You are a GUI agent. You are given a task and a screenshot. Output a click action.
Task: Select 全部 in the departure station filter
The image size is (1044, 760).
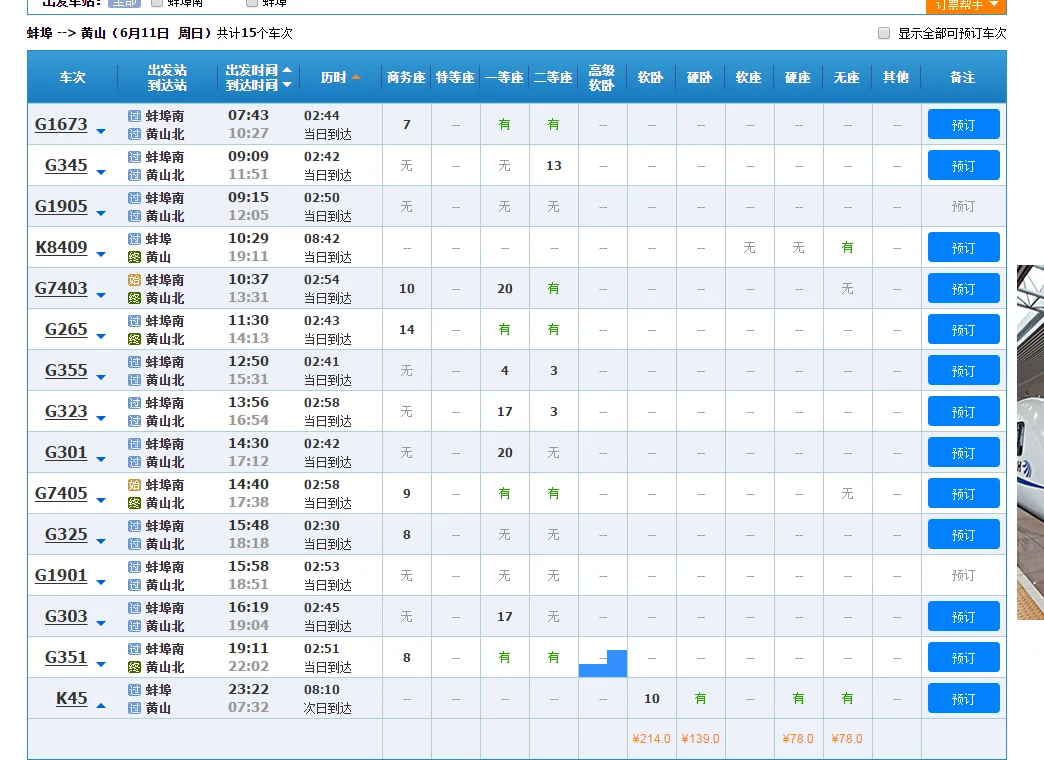(126, 3)
